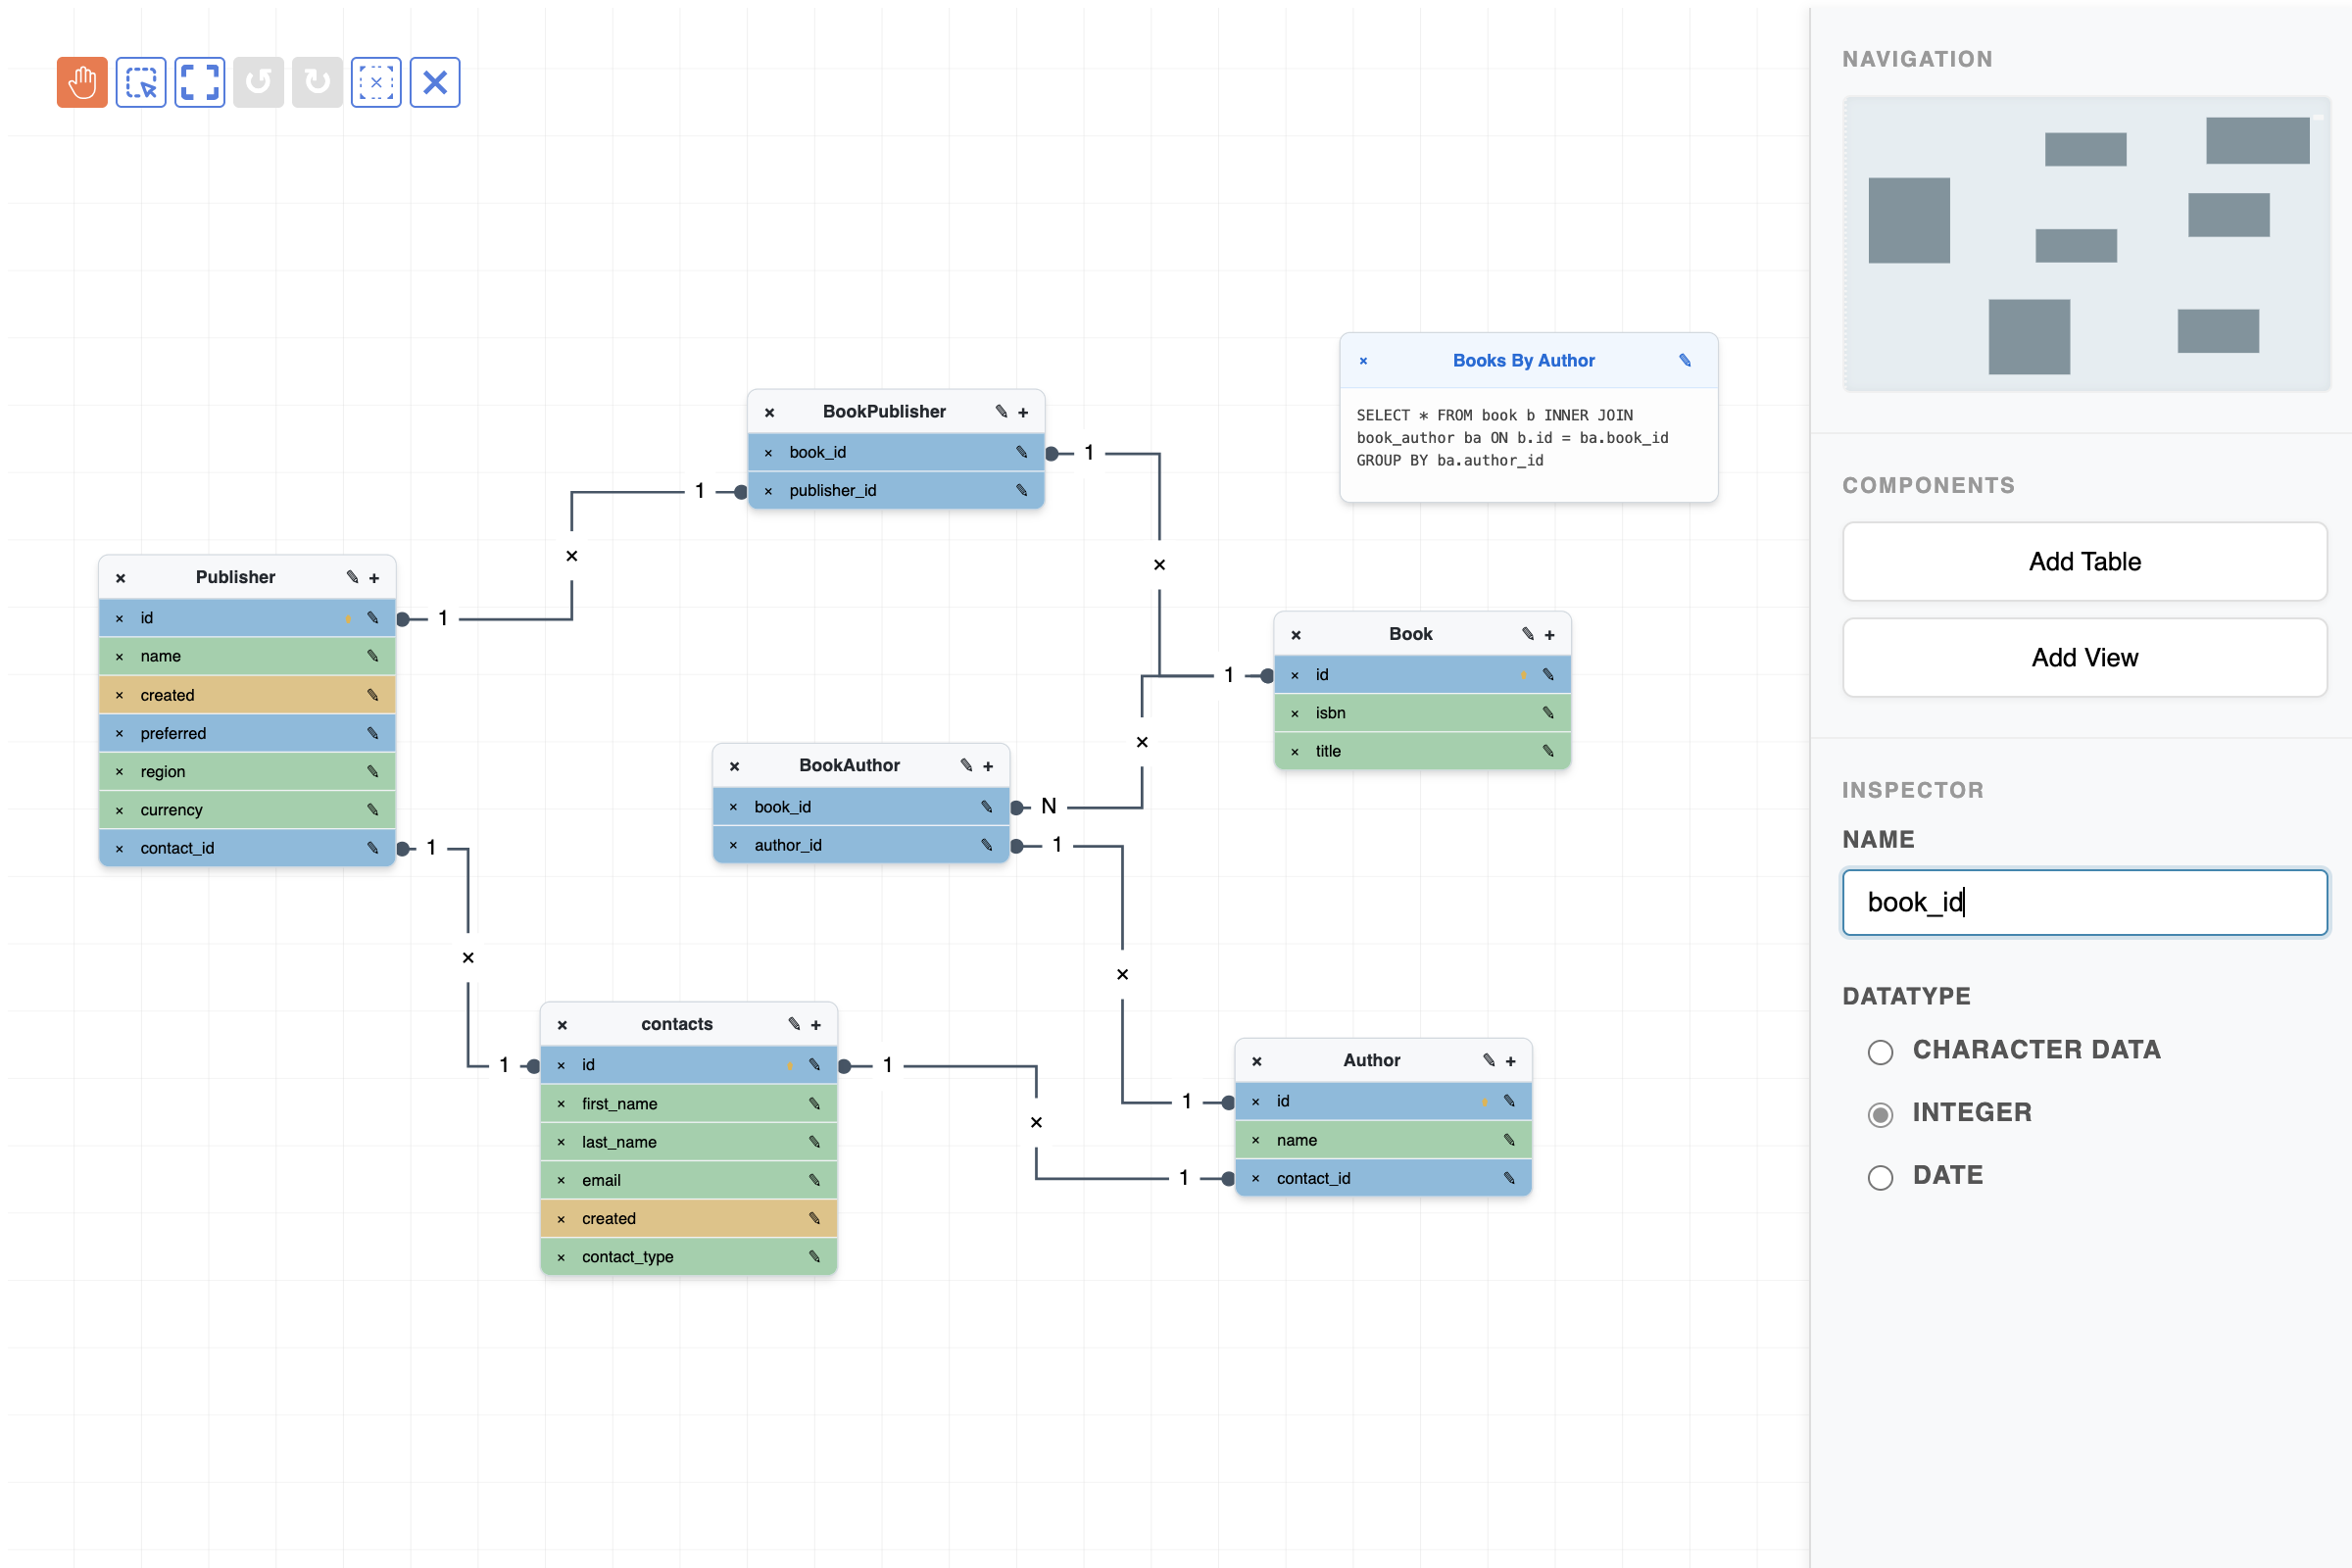
Task: Delete the Author table with its X
Action: pos(1257,1061)
